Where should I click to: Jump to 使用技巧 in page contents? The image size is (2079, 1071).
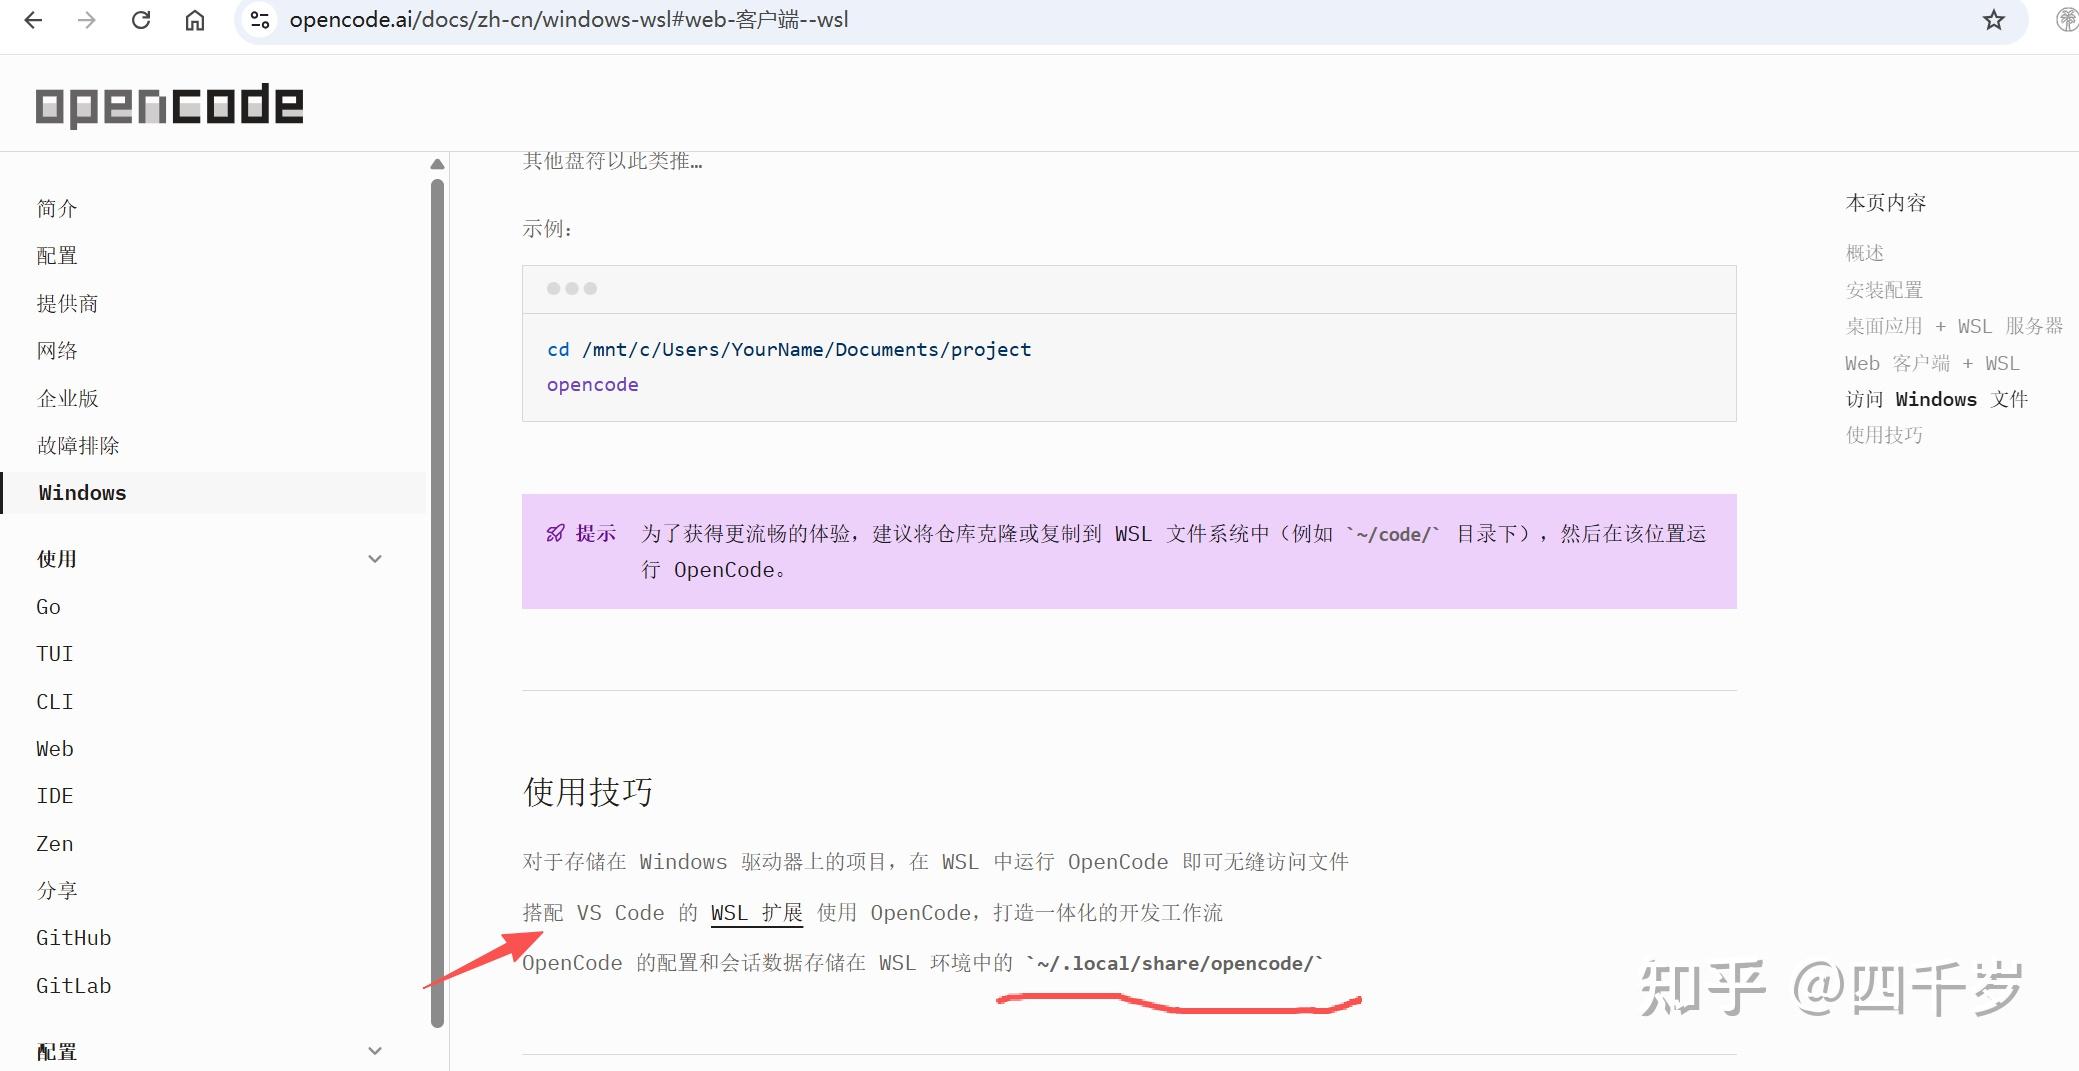[x=1884, y=435]
